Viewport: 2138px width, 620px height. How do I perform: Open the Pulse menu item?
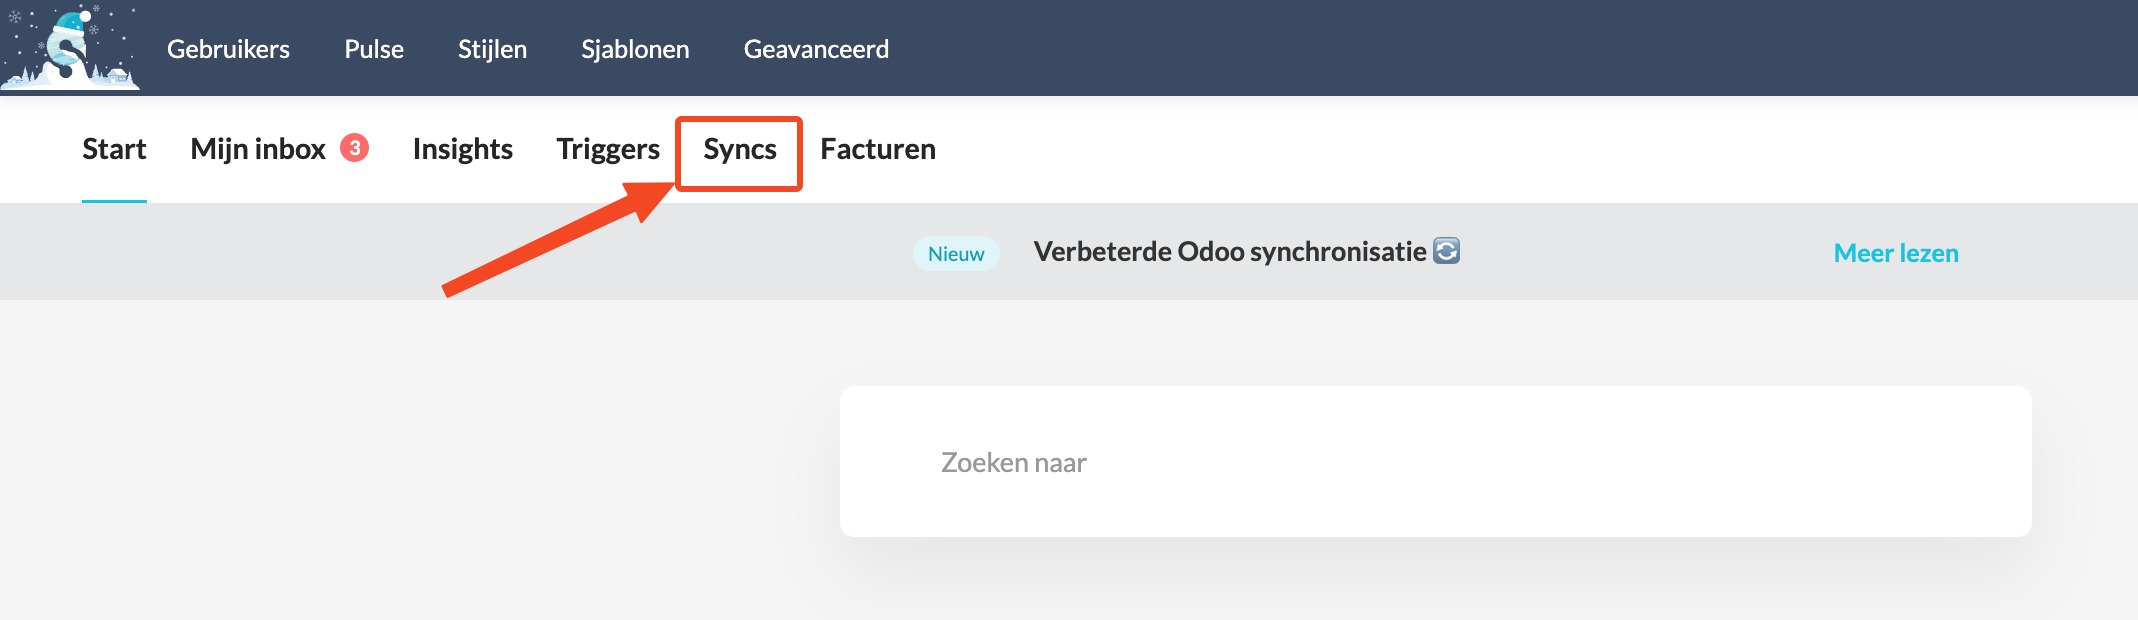point(374,49)
